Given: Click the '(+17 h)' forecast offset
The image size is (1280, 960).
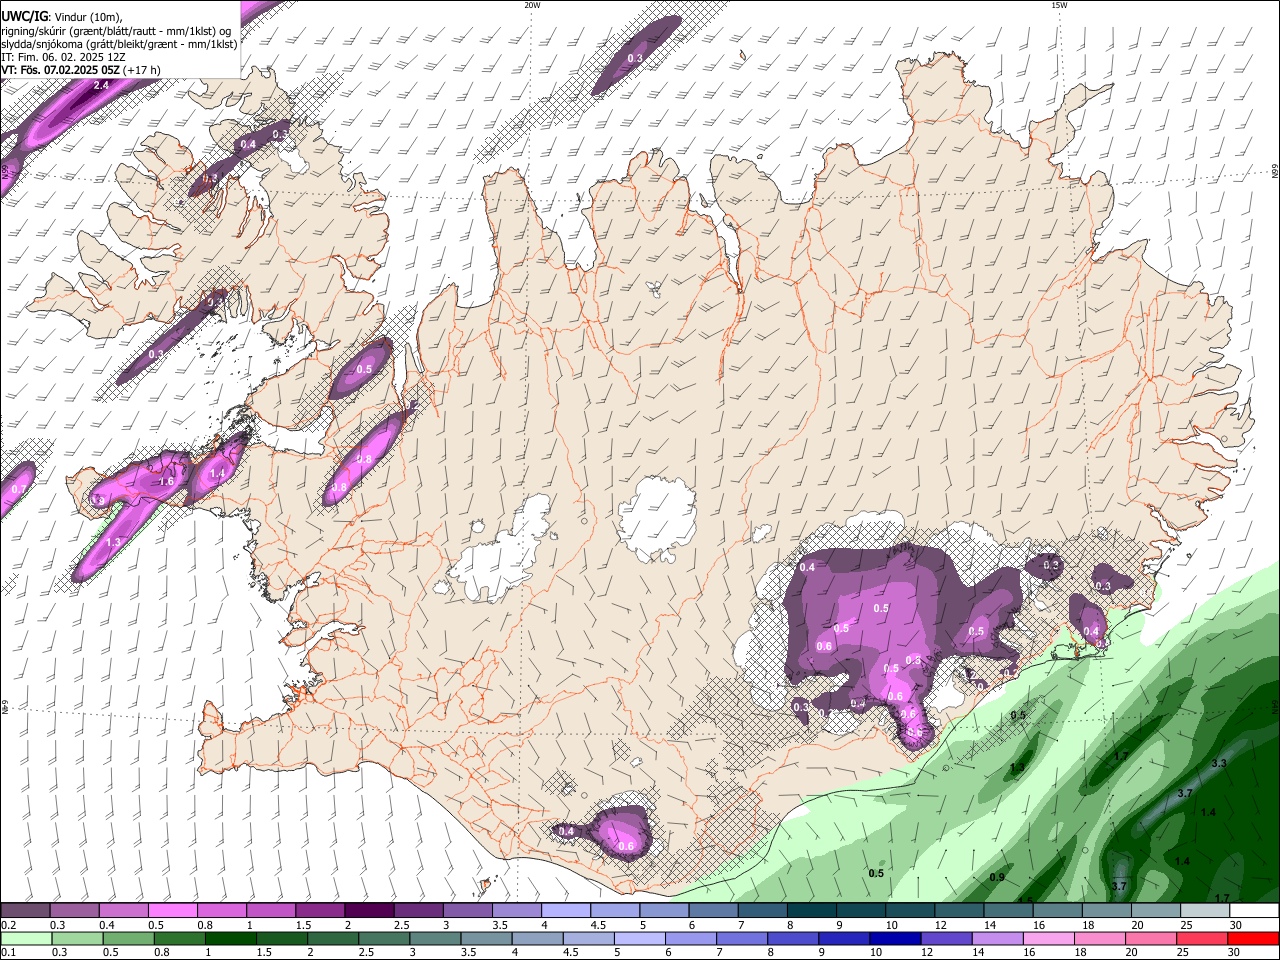Looking at the screenshot, I should point(143,70).
